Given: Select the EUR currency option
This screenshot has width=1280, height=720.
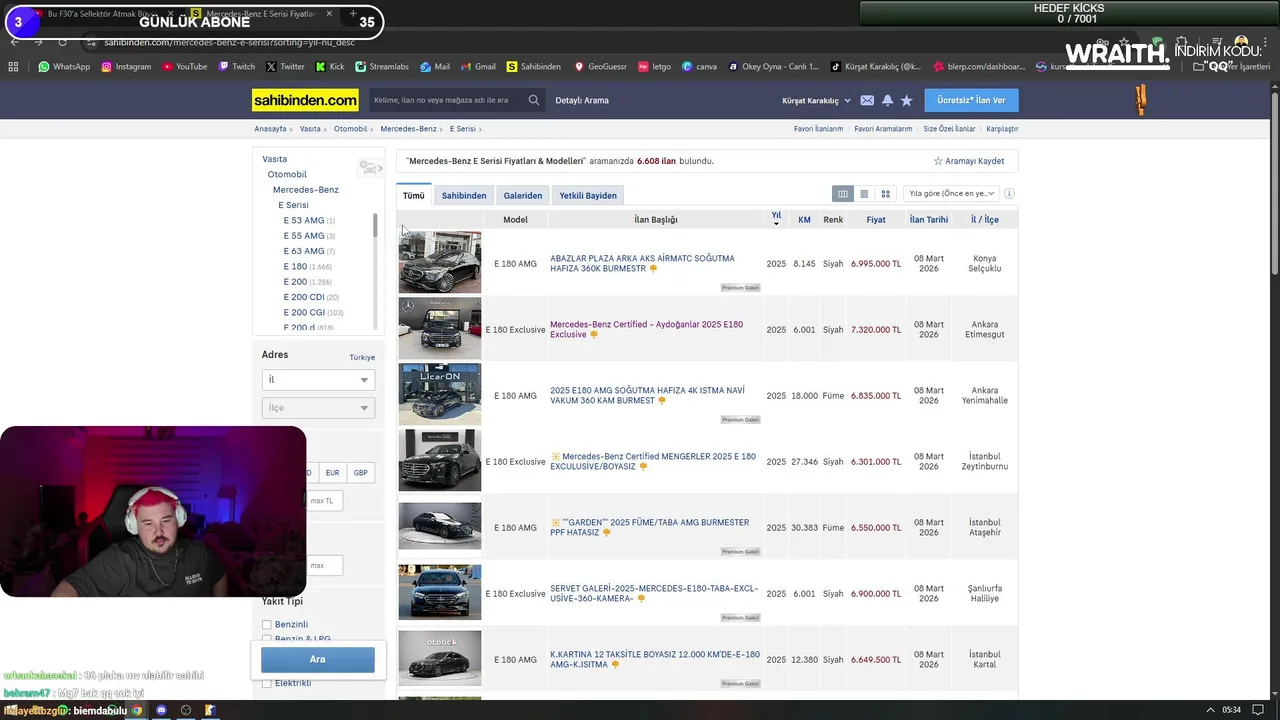Looking at the screenshot, I should (332, 472).
